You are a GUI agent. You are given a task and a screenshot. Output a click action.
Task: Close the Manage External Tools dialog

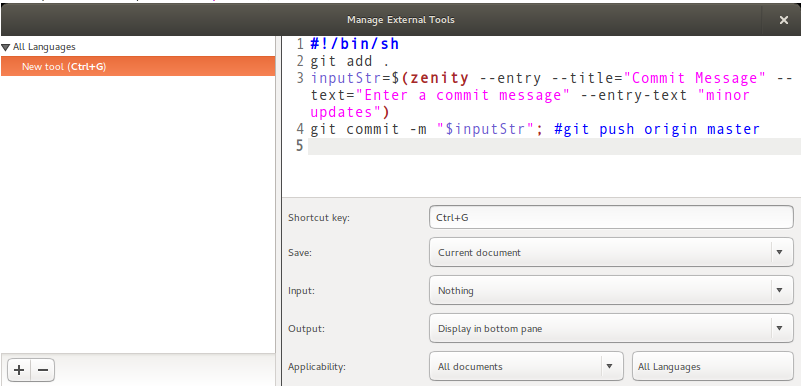click(x=783, y=20)
